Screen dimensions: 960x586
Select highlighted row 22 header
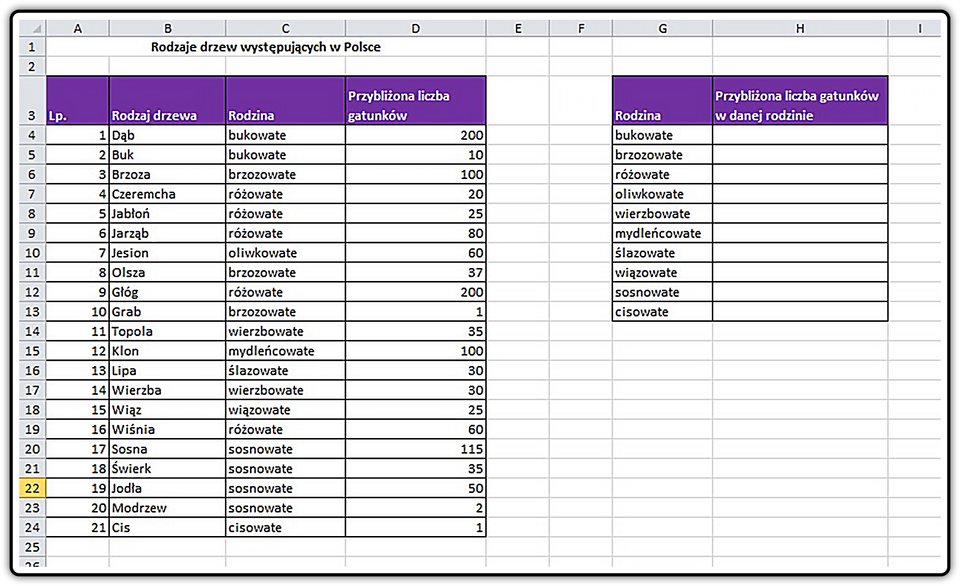33,488
